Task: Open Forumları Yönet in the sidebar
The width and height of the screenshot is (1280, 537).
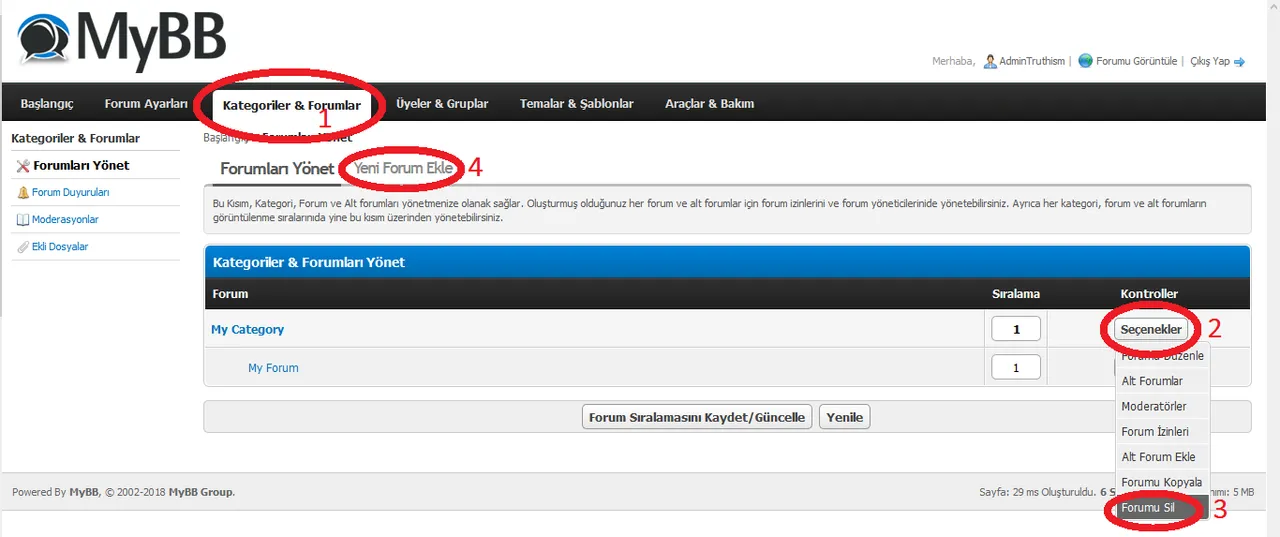Action: click(81, 166)
